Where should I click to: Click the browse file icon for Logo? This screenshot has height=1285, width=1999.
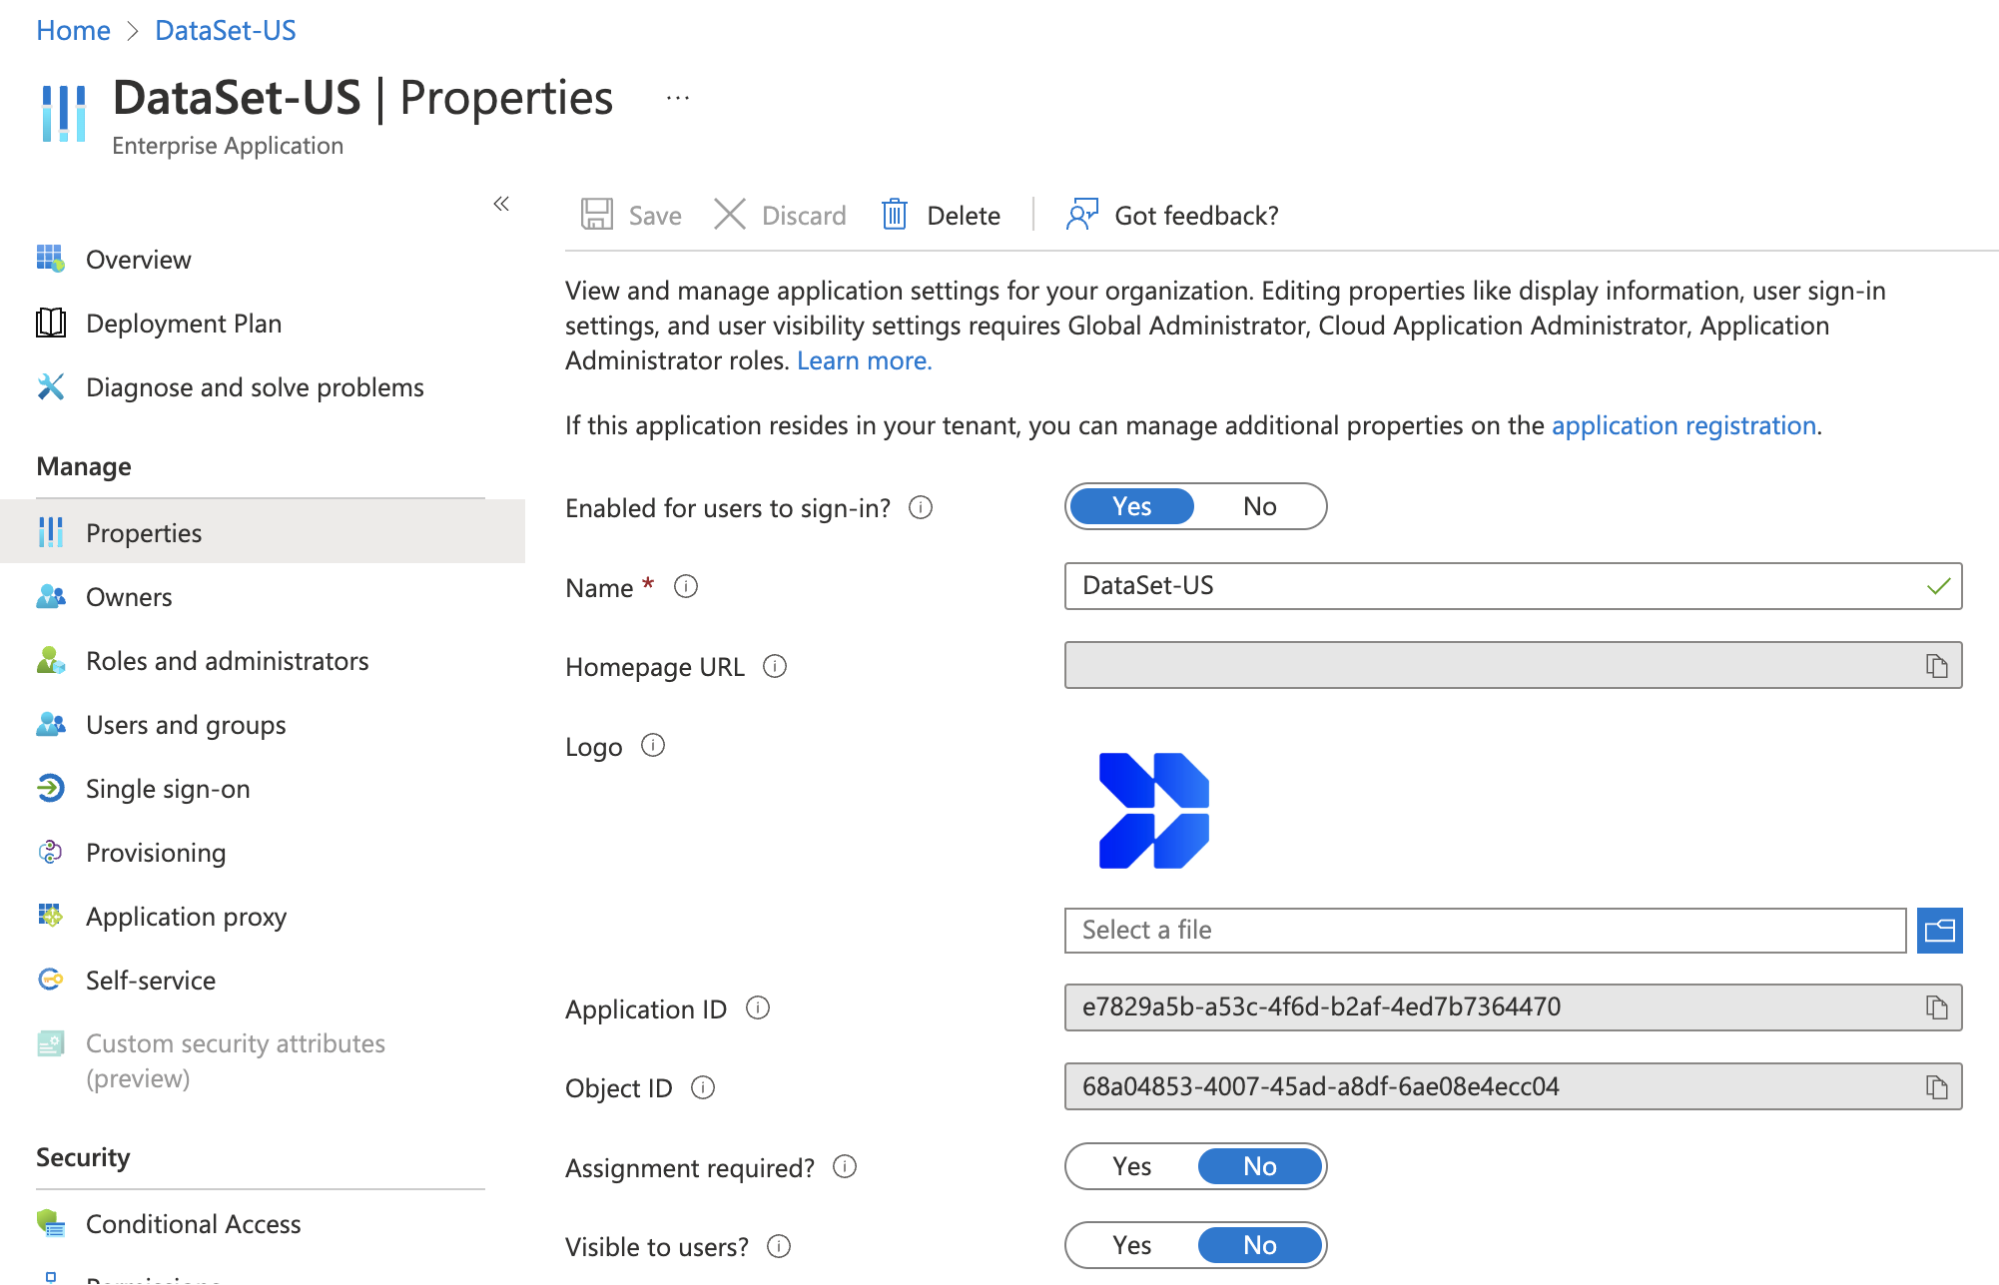point(1939,931)
